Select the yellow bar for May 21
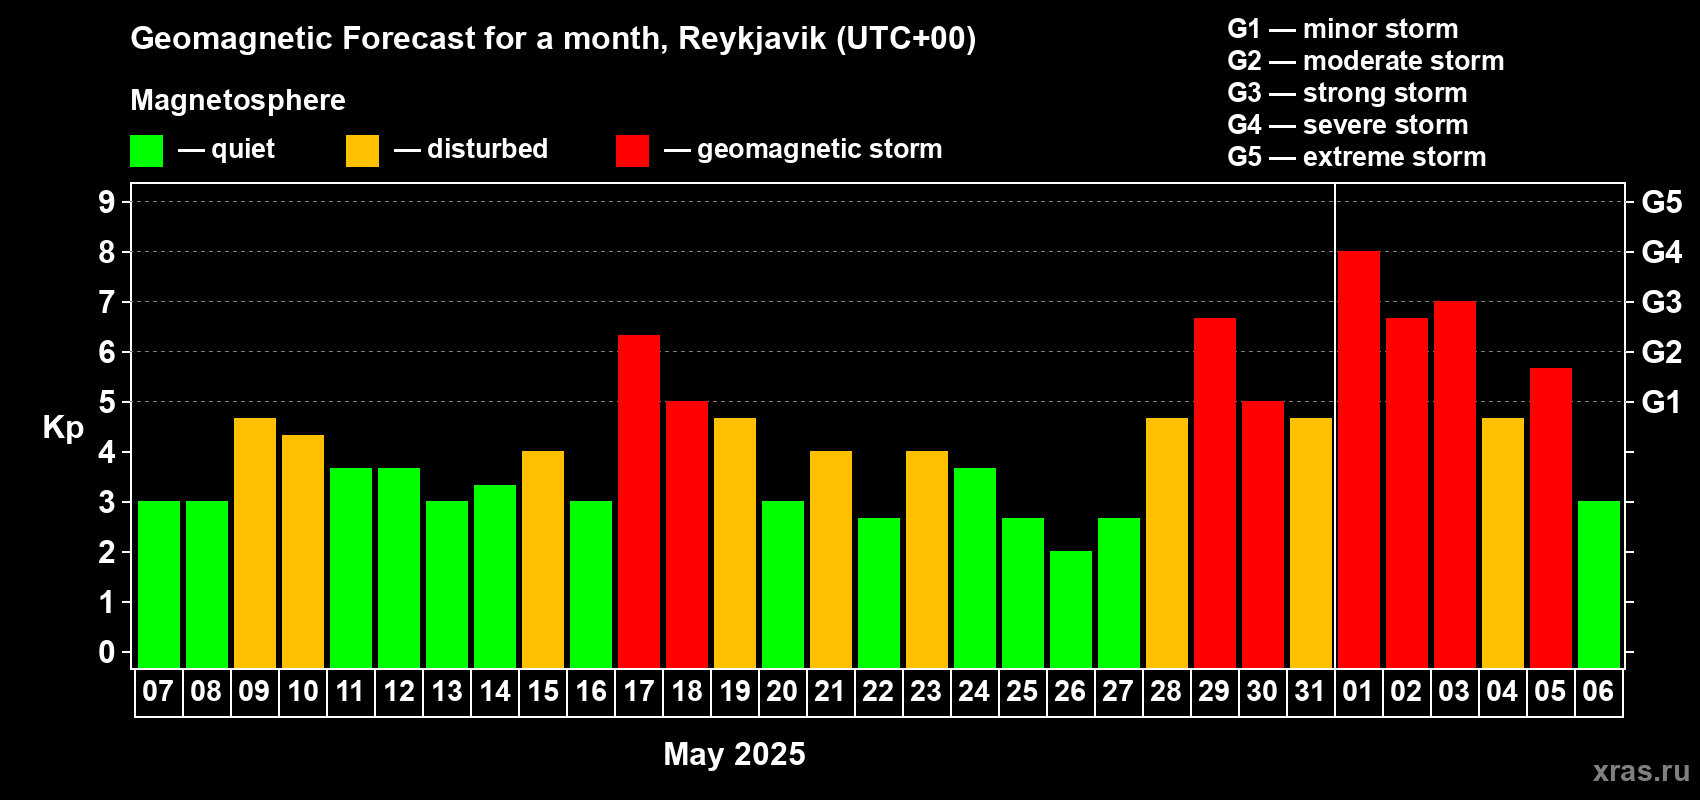The image size is (1700, 800). pos(831,560)
